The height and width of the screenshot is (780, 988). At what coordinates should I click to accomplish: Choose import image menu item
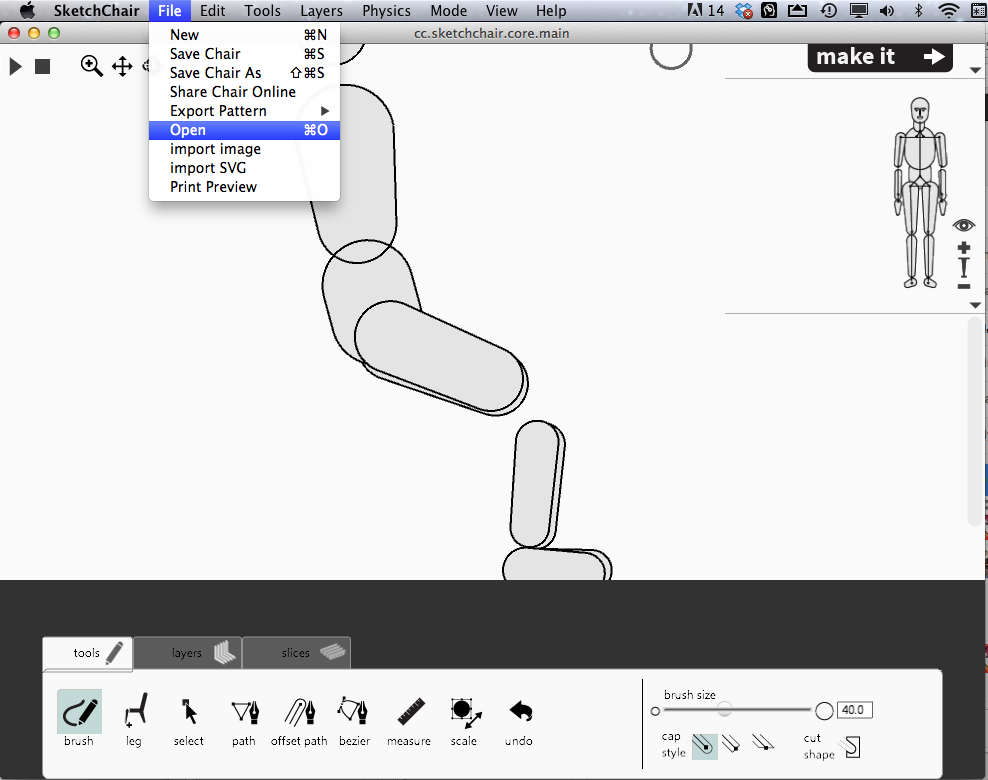coord(244,149)
